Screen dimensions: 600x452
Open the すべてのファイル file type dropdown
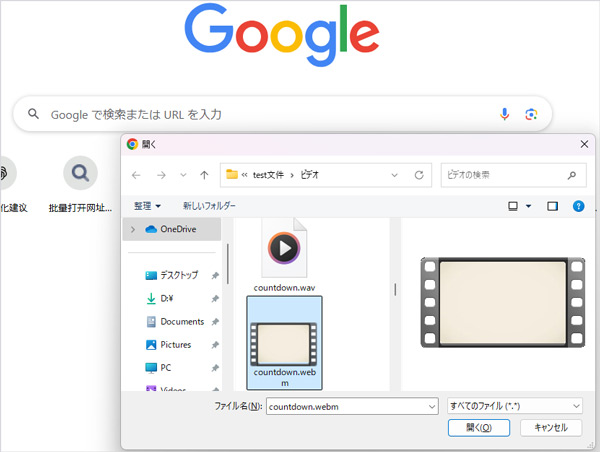[x=515, y=406]
